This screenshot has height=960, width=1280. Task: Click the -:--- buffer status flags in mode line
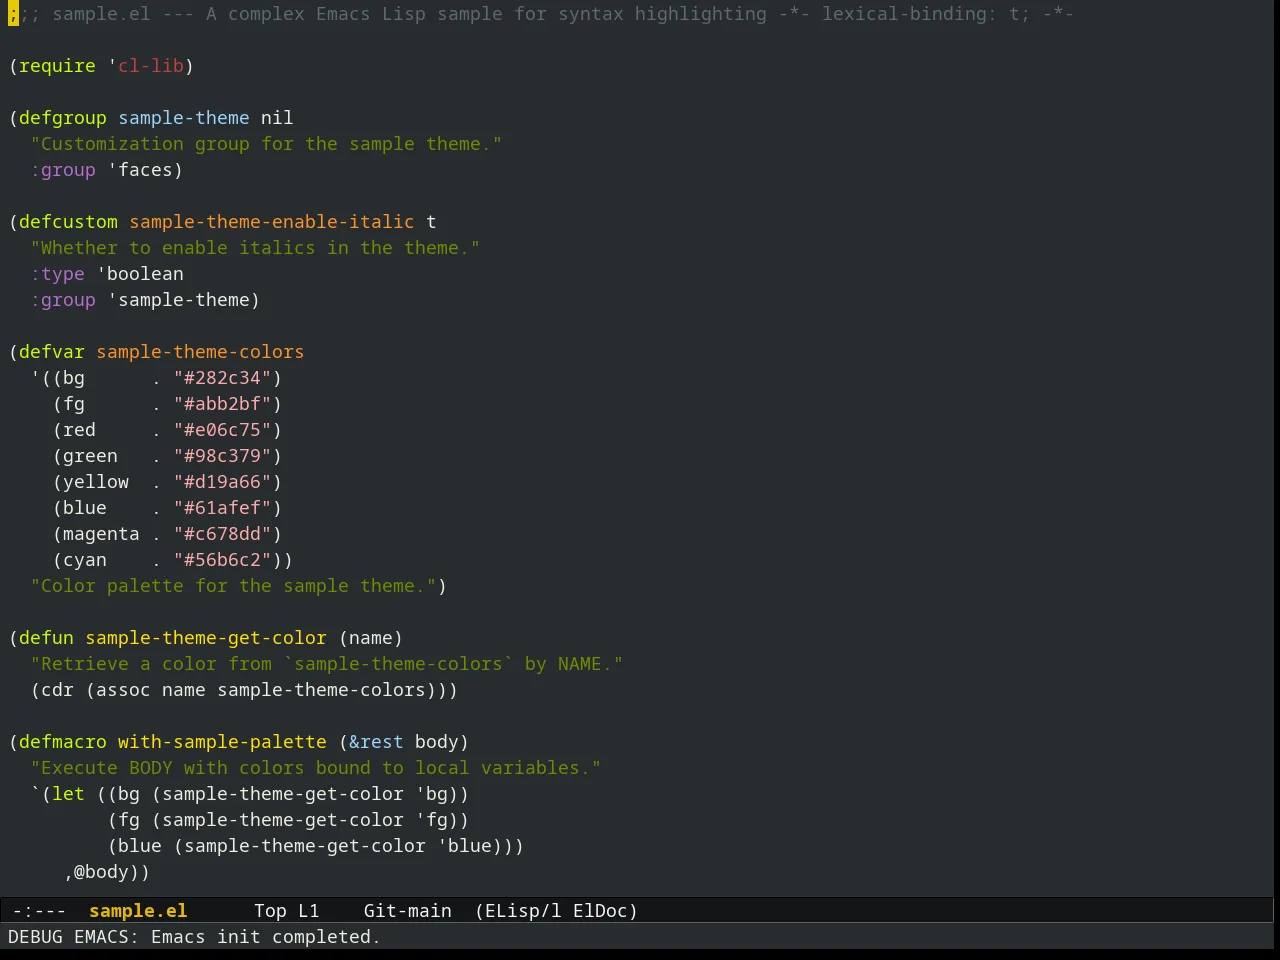tap(39, 911)
